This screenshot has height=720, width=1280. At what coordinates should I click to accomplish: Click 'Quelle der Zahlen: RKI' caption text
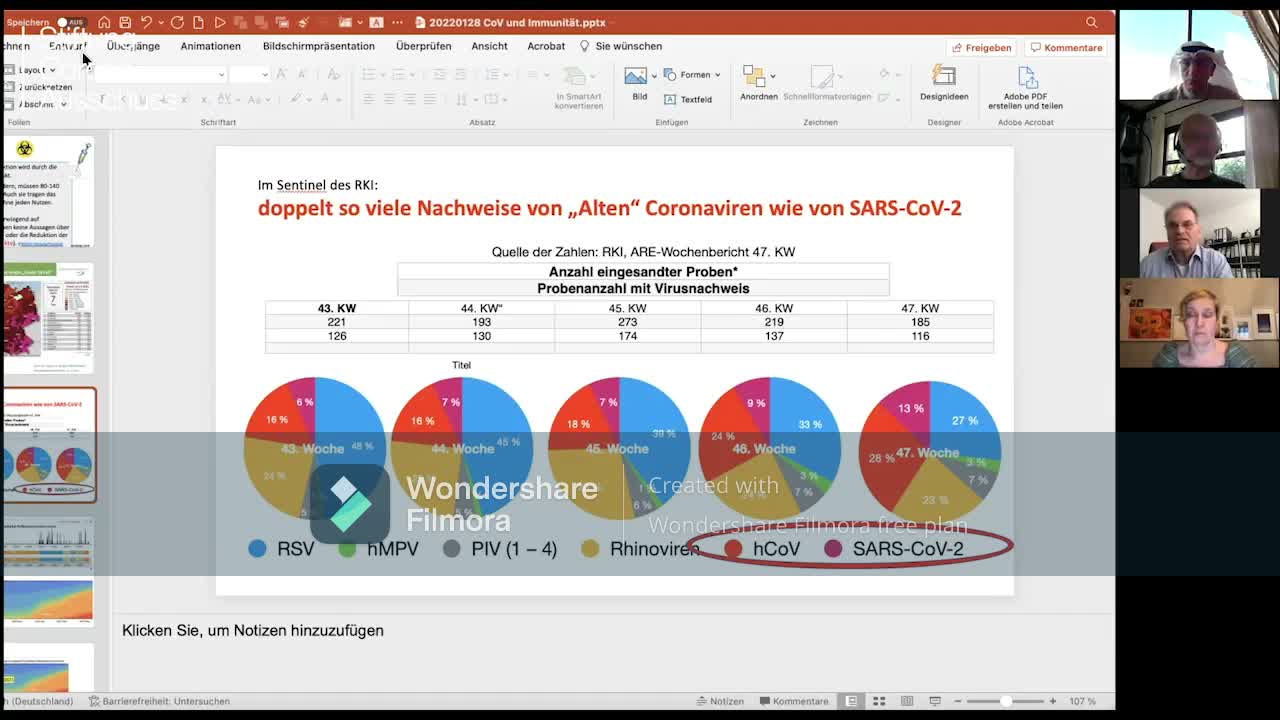(x=643, y=252)
